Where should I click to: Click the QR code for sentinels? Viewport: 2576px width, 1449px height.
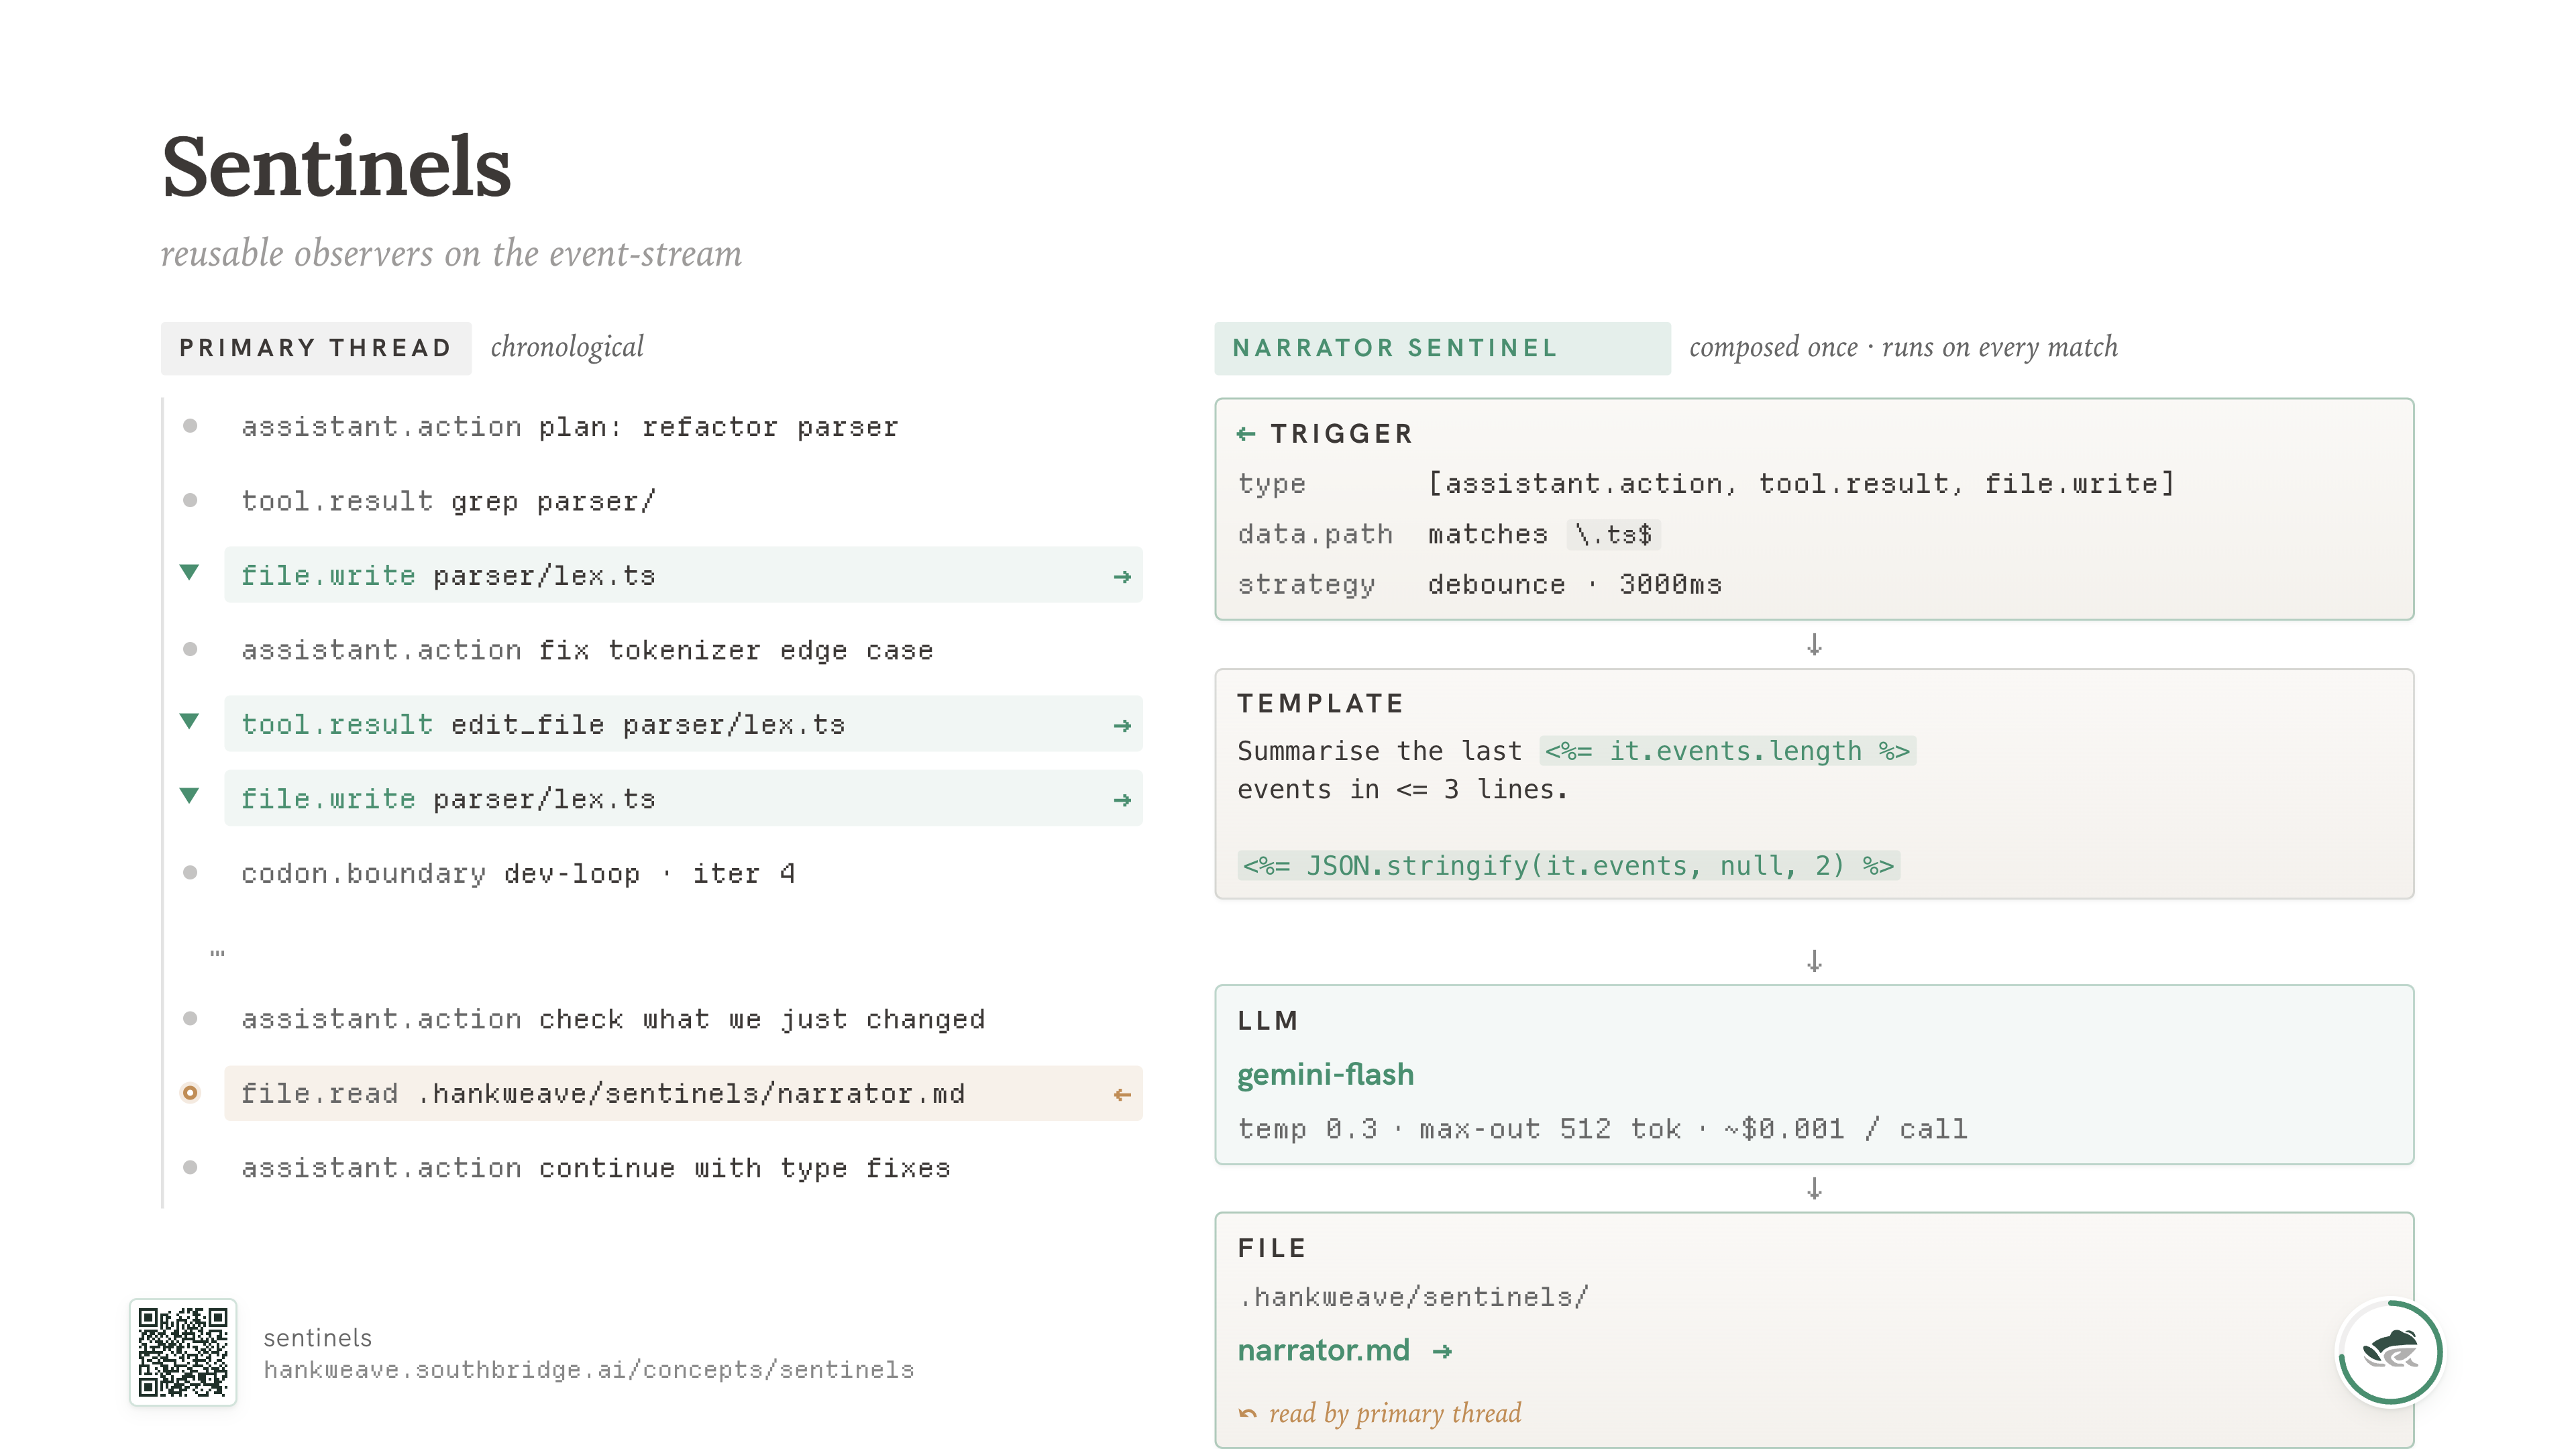183,1352
